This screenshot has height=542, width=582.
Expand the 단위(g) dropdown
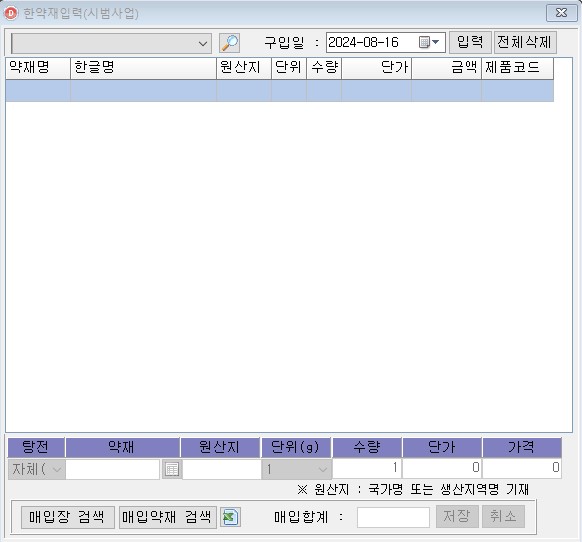click(296, 469)
